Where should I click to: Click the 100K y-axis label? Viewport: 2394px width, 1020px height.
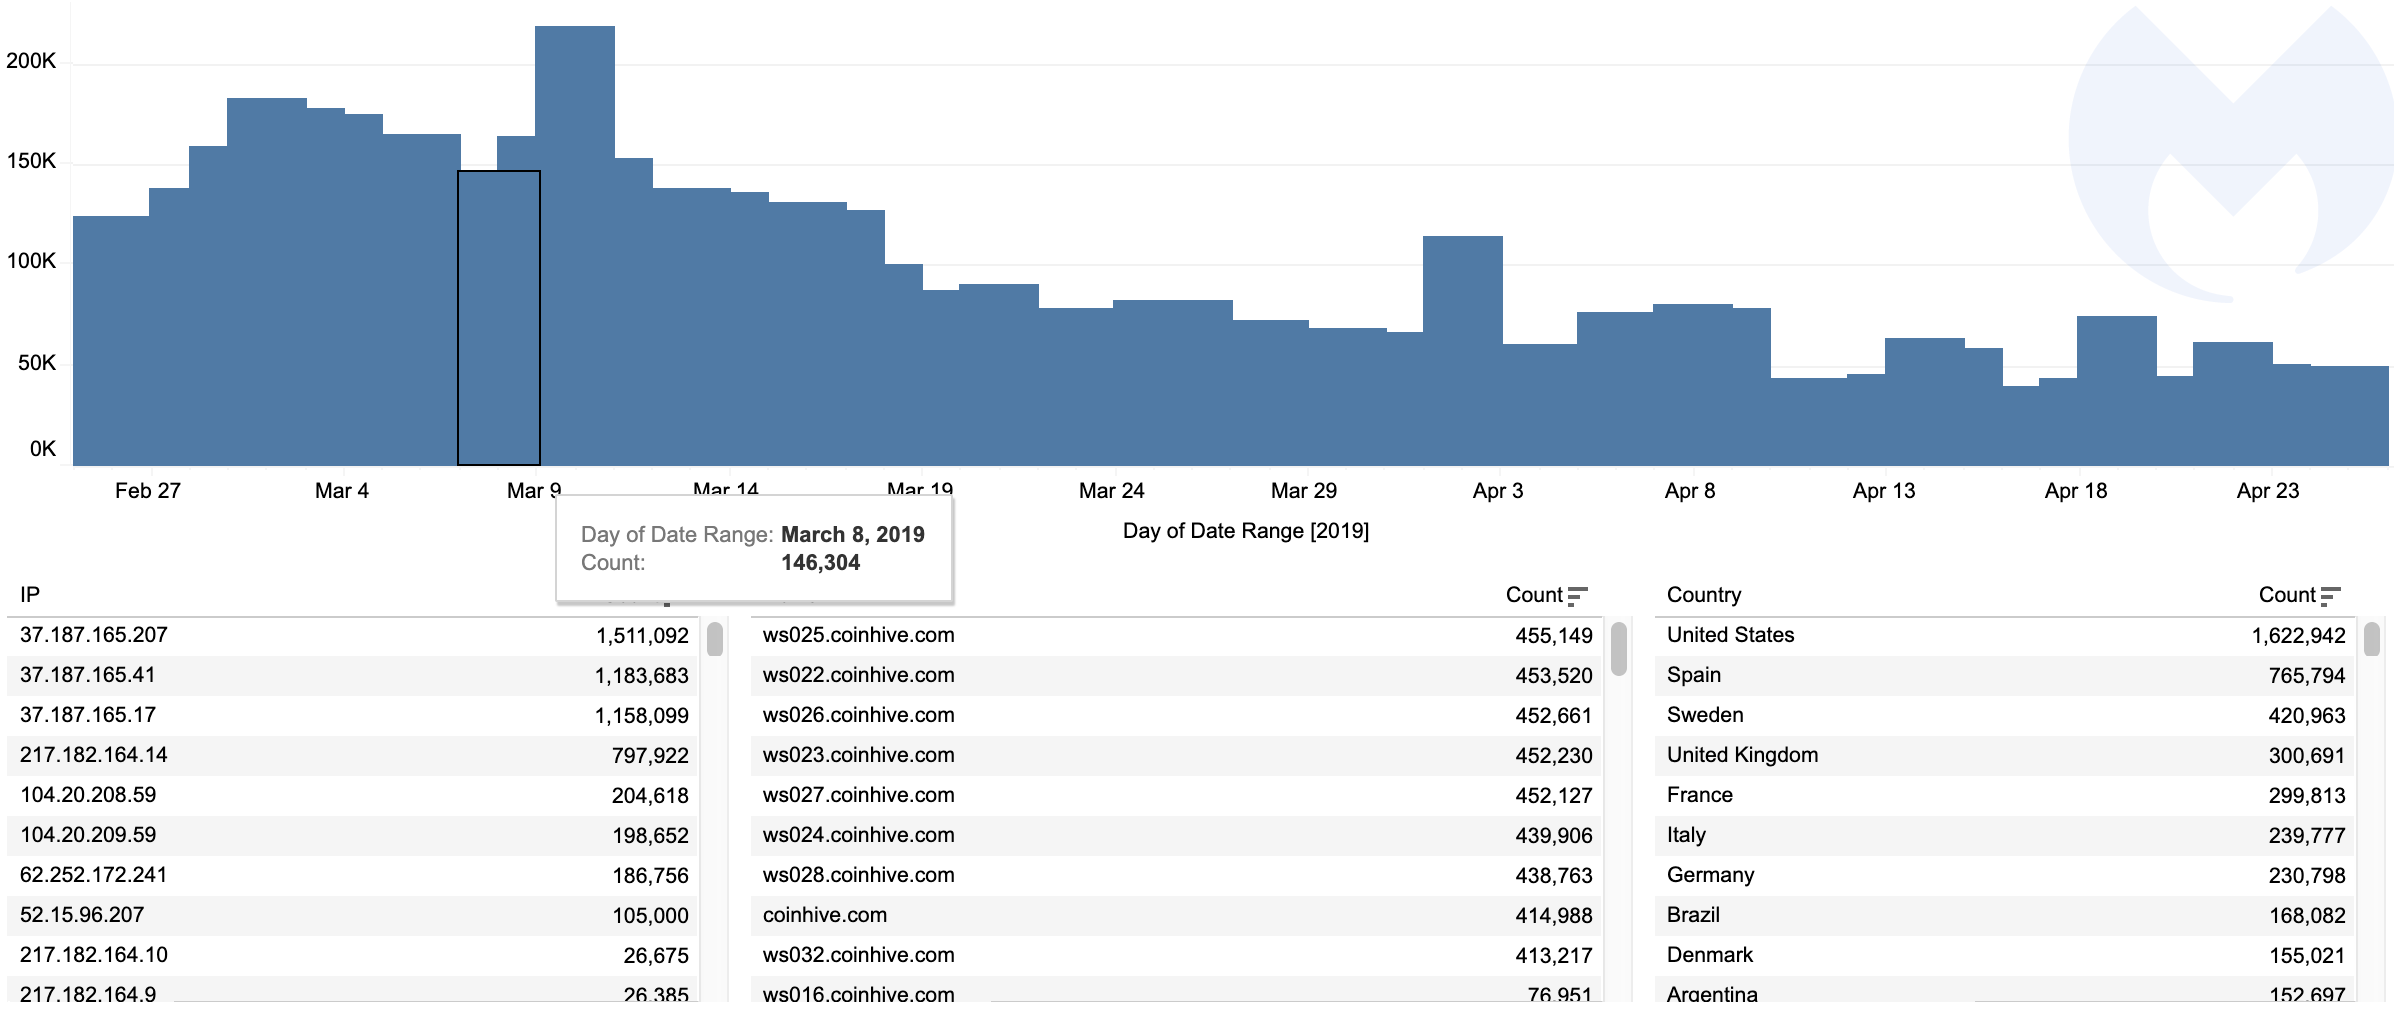pos(31,261)
